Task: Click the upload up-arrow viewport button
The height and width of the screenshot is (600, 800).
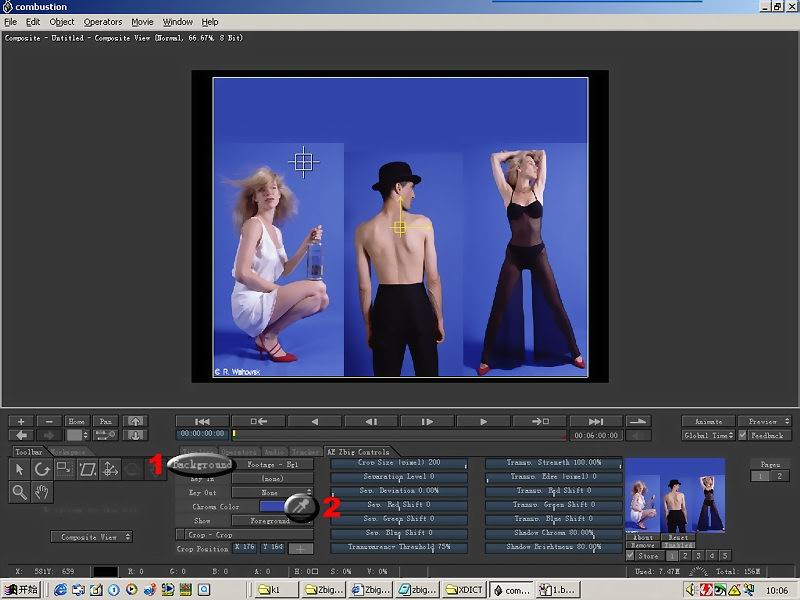Action: coord(135,421)
